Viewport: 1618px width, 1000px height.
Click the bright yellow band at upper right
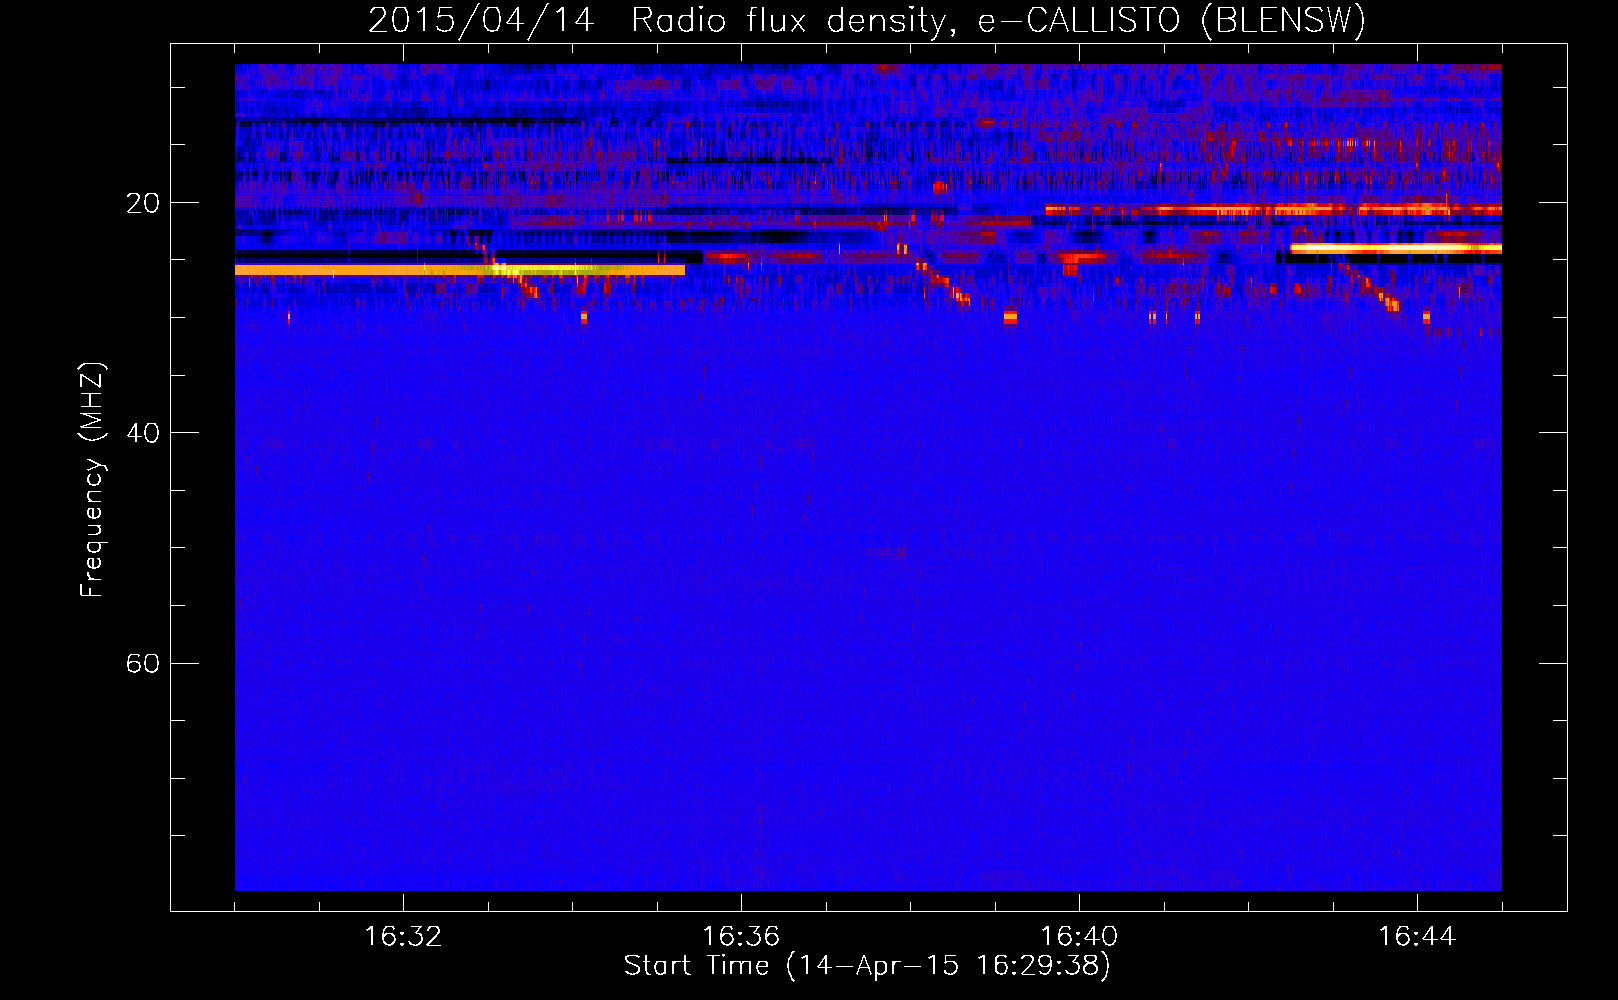pos(1396,248)
